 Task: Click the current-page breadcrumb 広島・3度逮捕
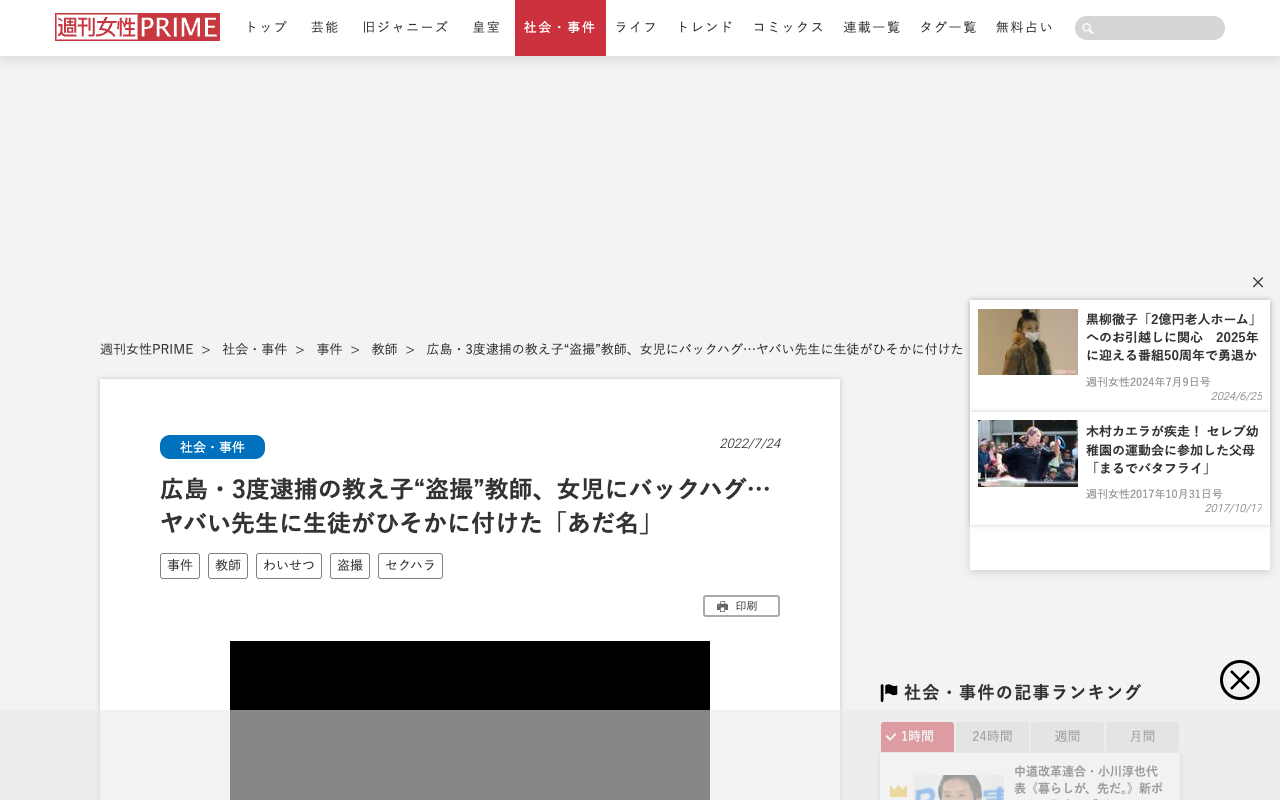click(695, 349)
